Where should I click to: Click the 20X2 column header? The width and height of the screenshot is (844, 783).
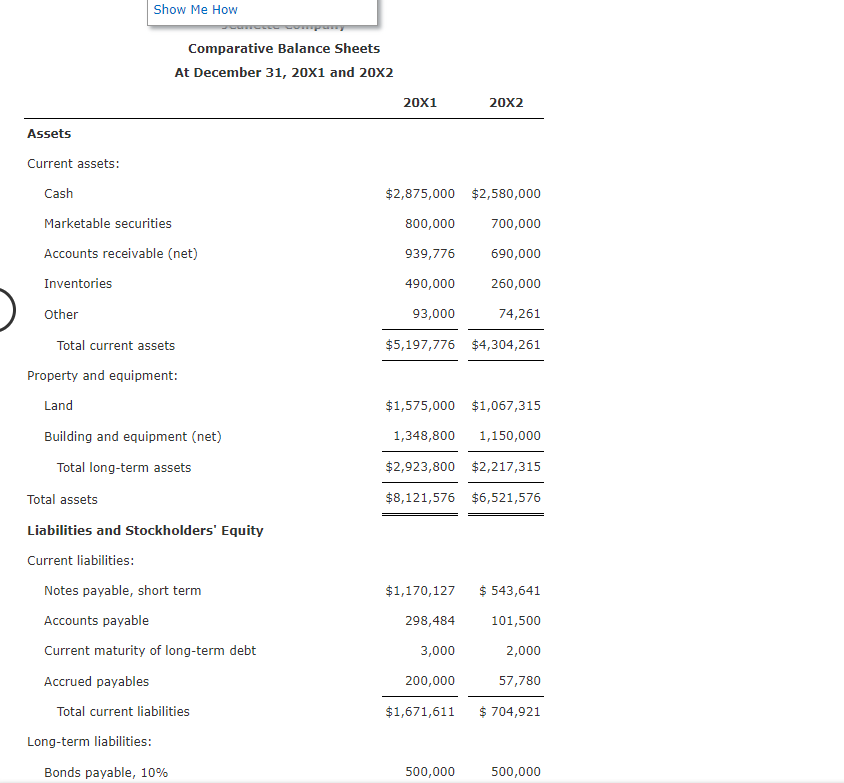[506, 103]
